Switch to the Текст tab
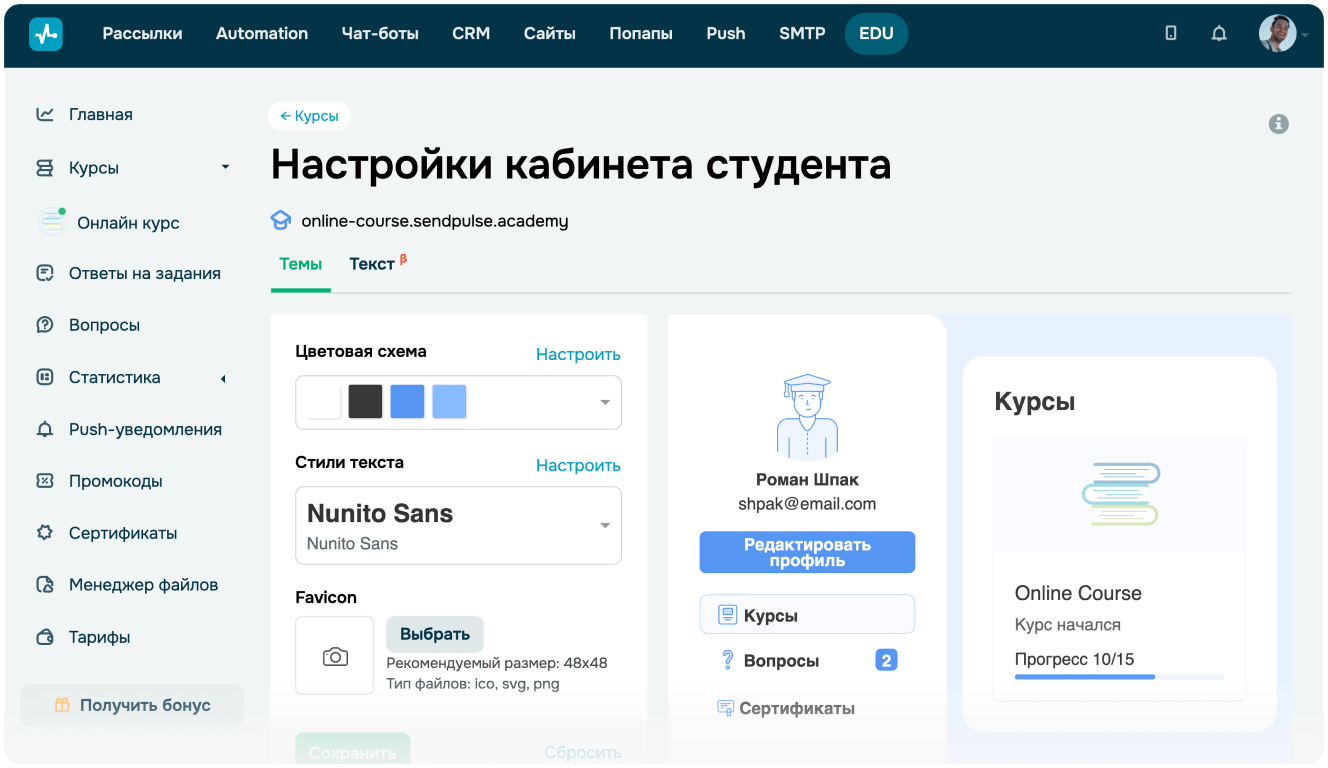This screenshot has width=1328, height=768. 372,264
